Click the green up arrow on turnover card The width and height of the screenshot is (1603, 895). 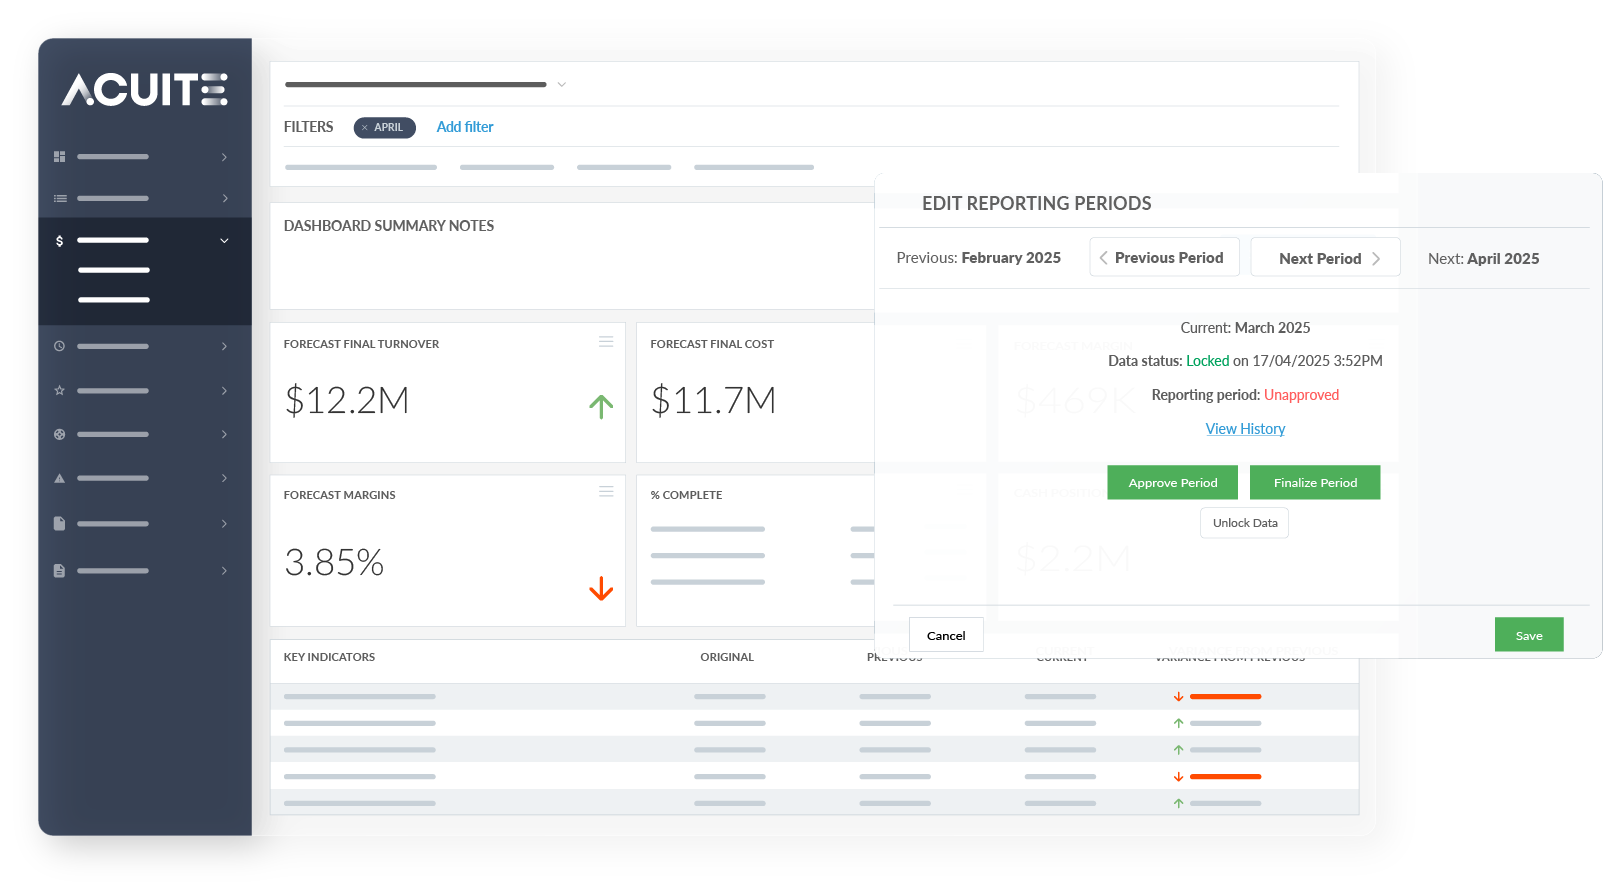point(601,406)
